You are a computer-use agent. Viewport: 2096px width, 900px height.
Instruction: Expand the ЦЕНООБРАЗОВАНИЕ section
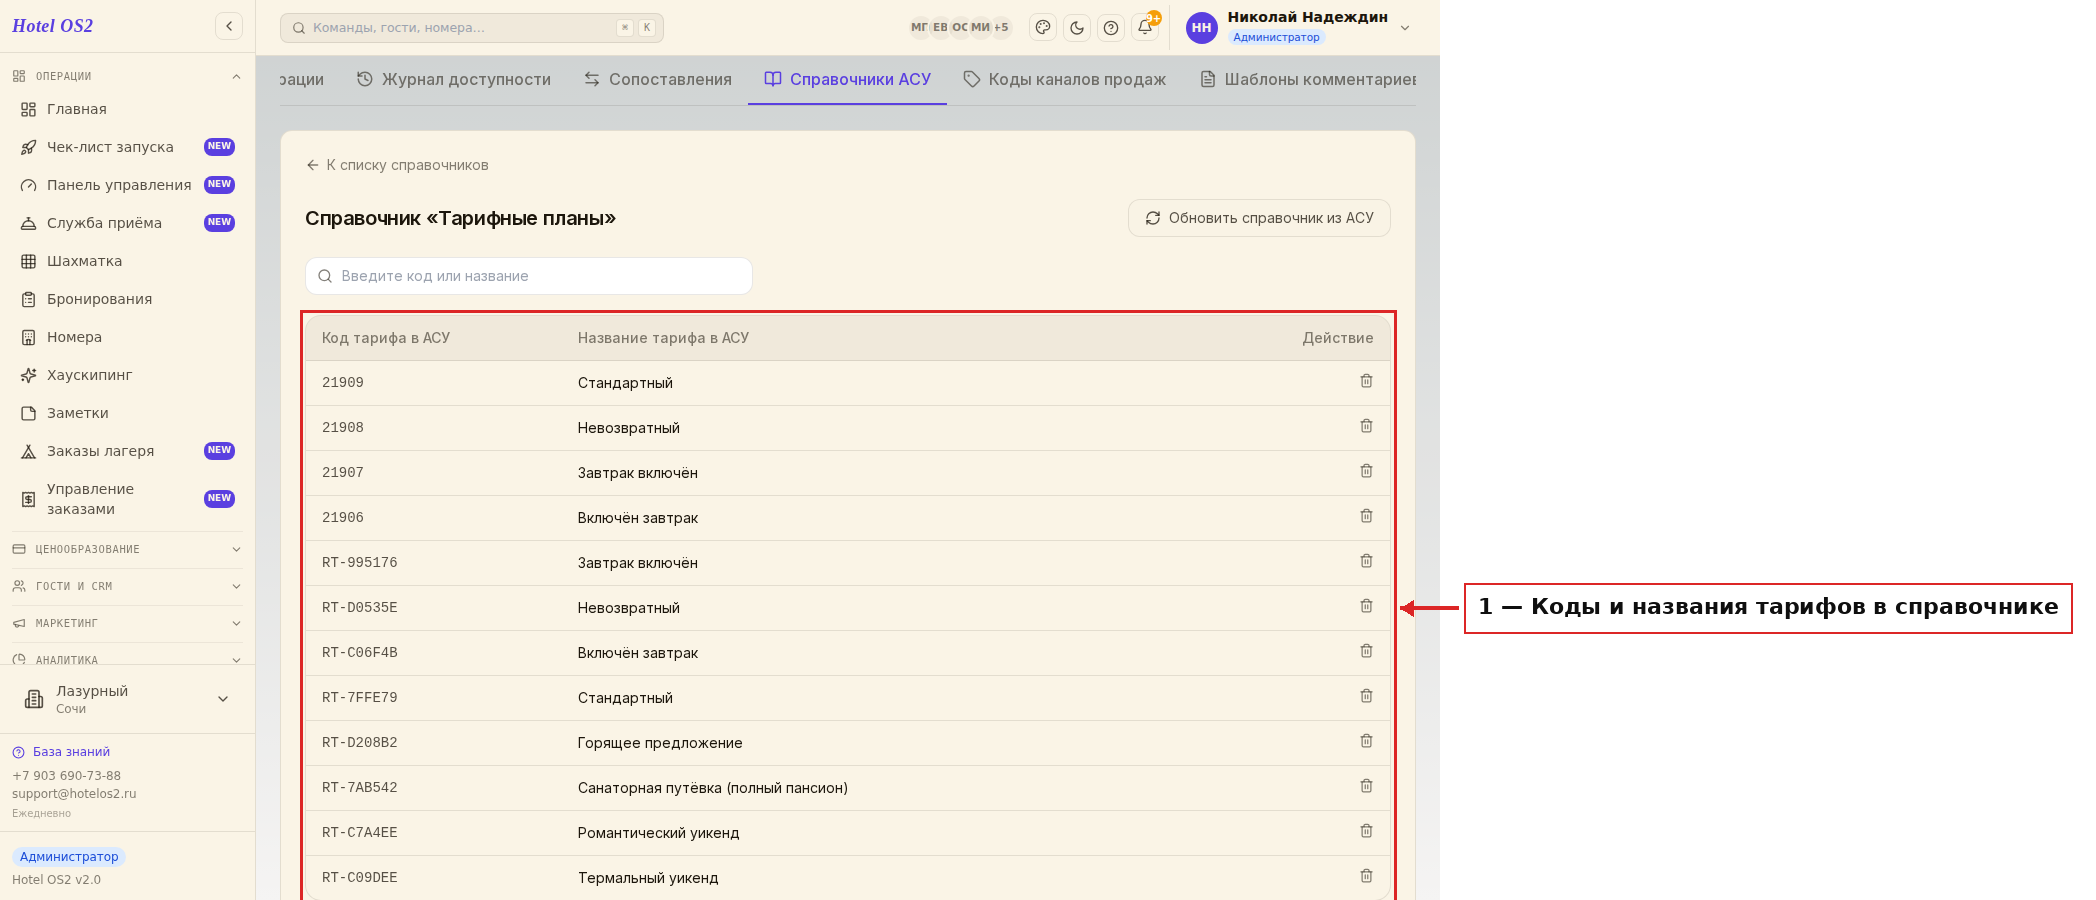[x=127, y=549]
